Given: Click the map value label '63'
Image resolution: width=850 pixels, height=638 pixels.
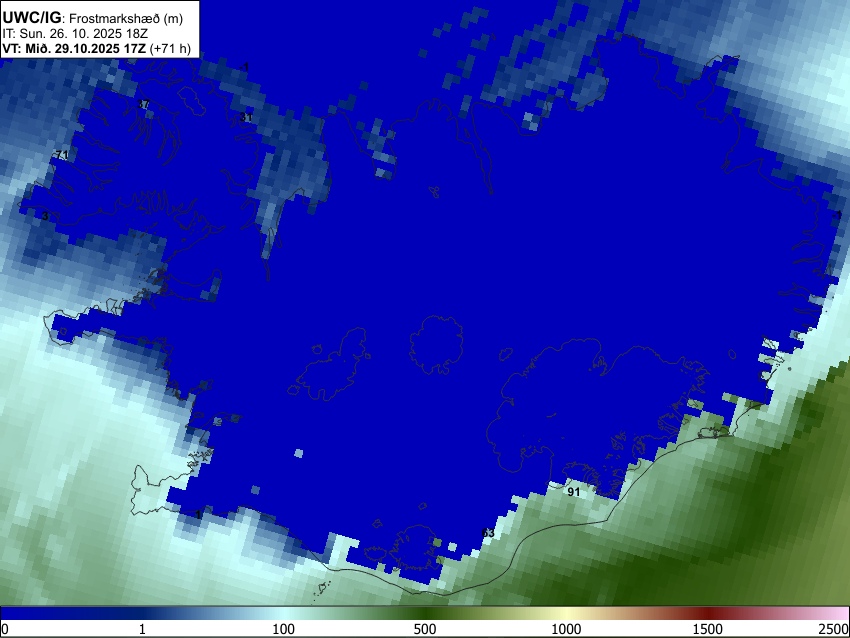Looking at the screenshot, I should click(488, 533).
